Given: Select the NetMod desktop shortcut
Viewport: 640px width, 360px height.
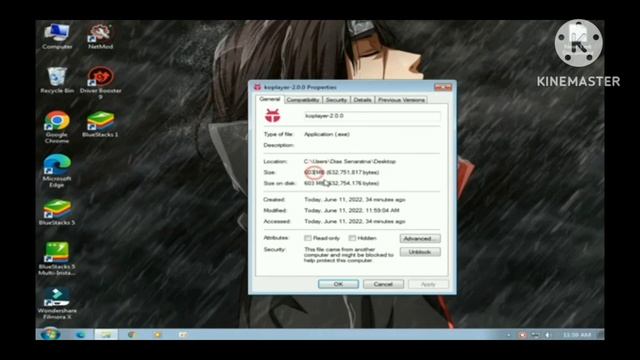Looking at the screenshot, I should (x=100, y=37).
